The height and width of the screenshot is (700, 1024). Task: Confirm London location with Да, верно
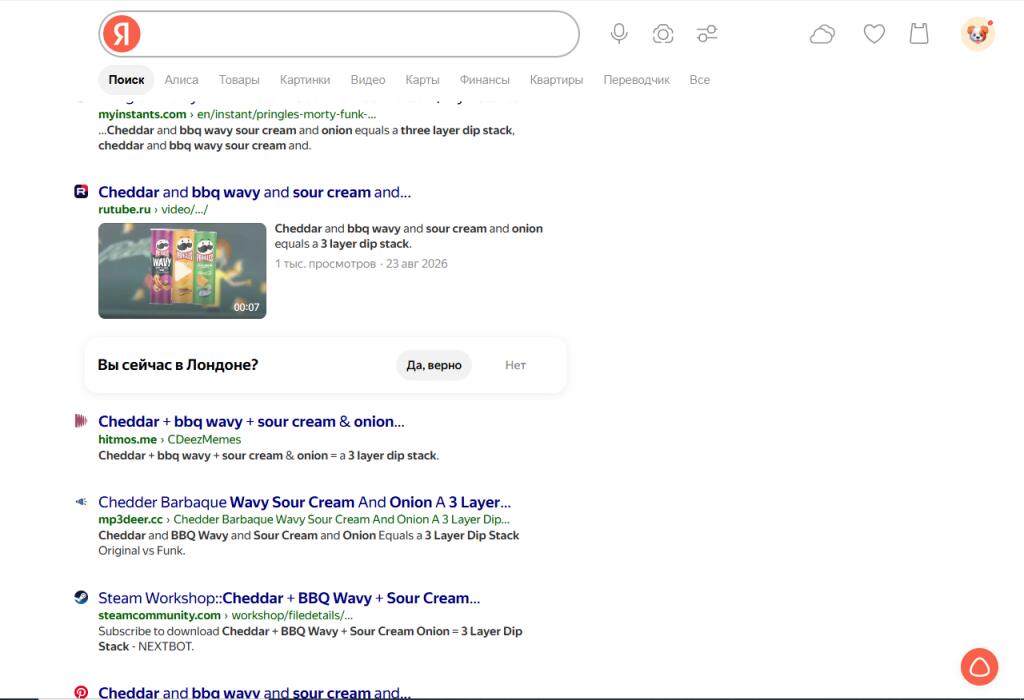434,365
